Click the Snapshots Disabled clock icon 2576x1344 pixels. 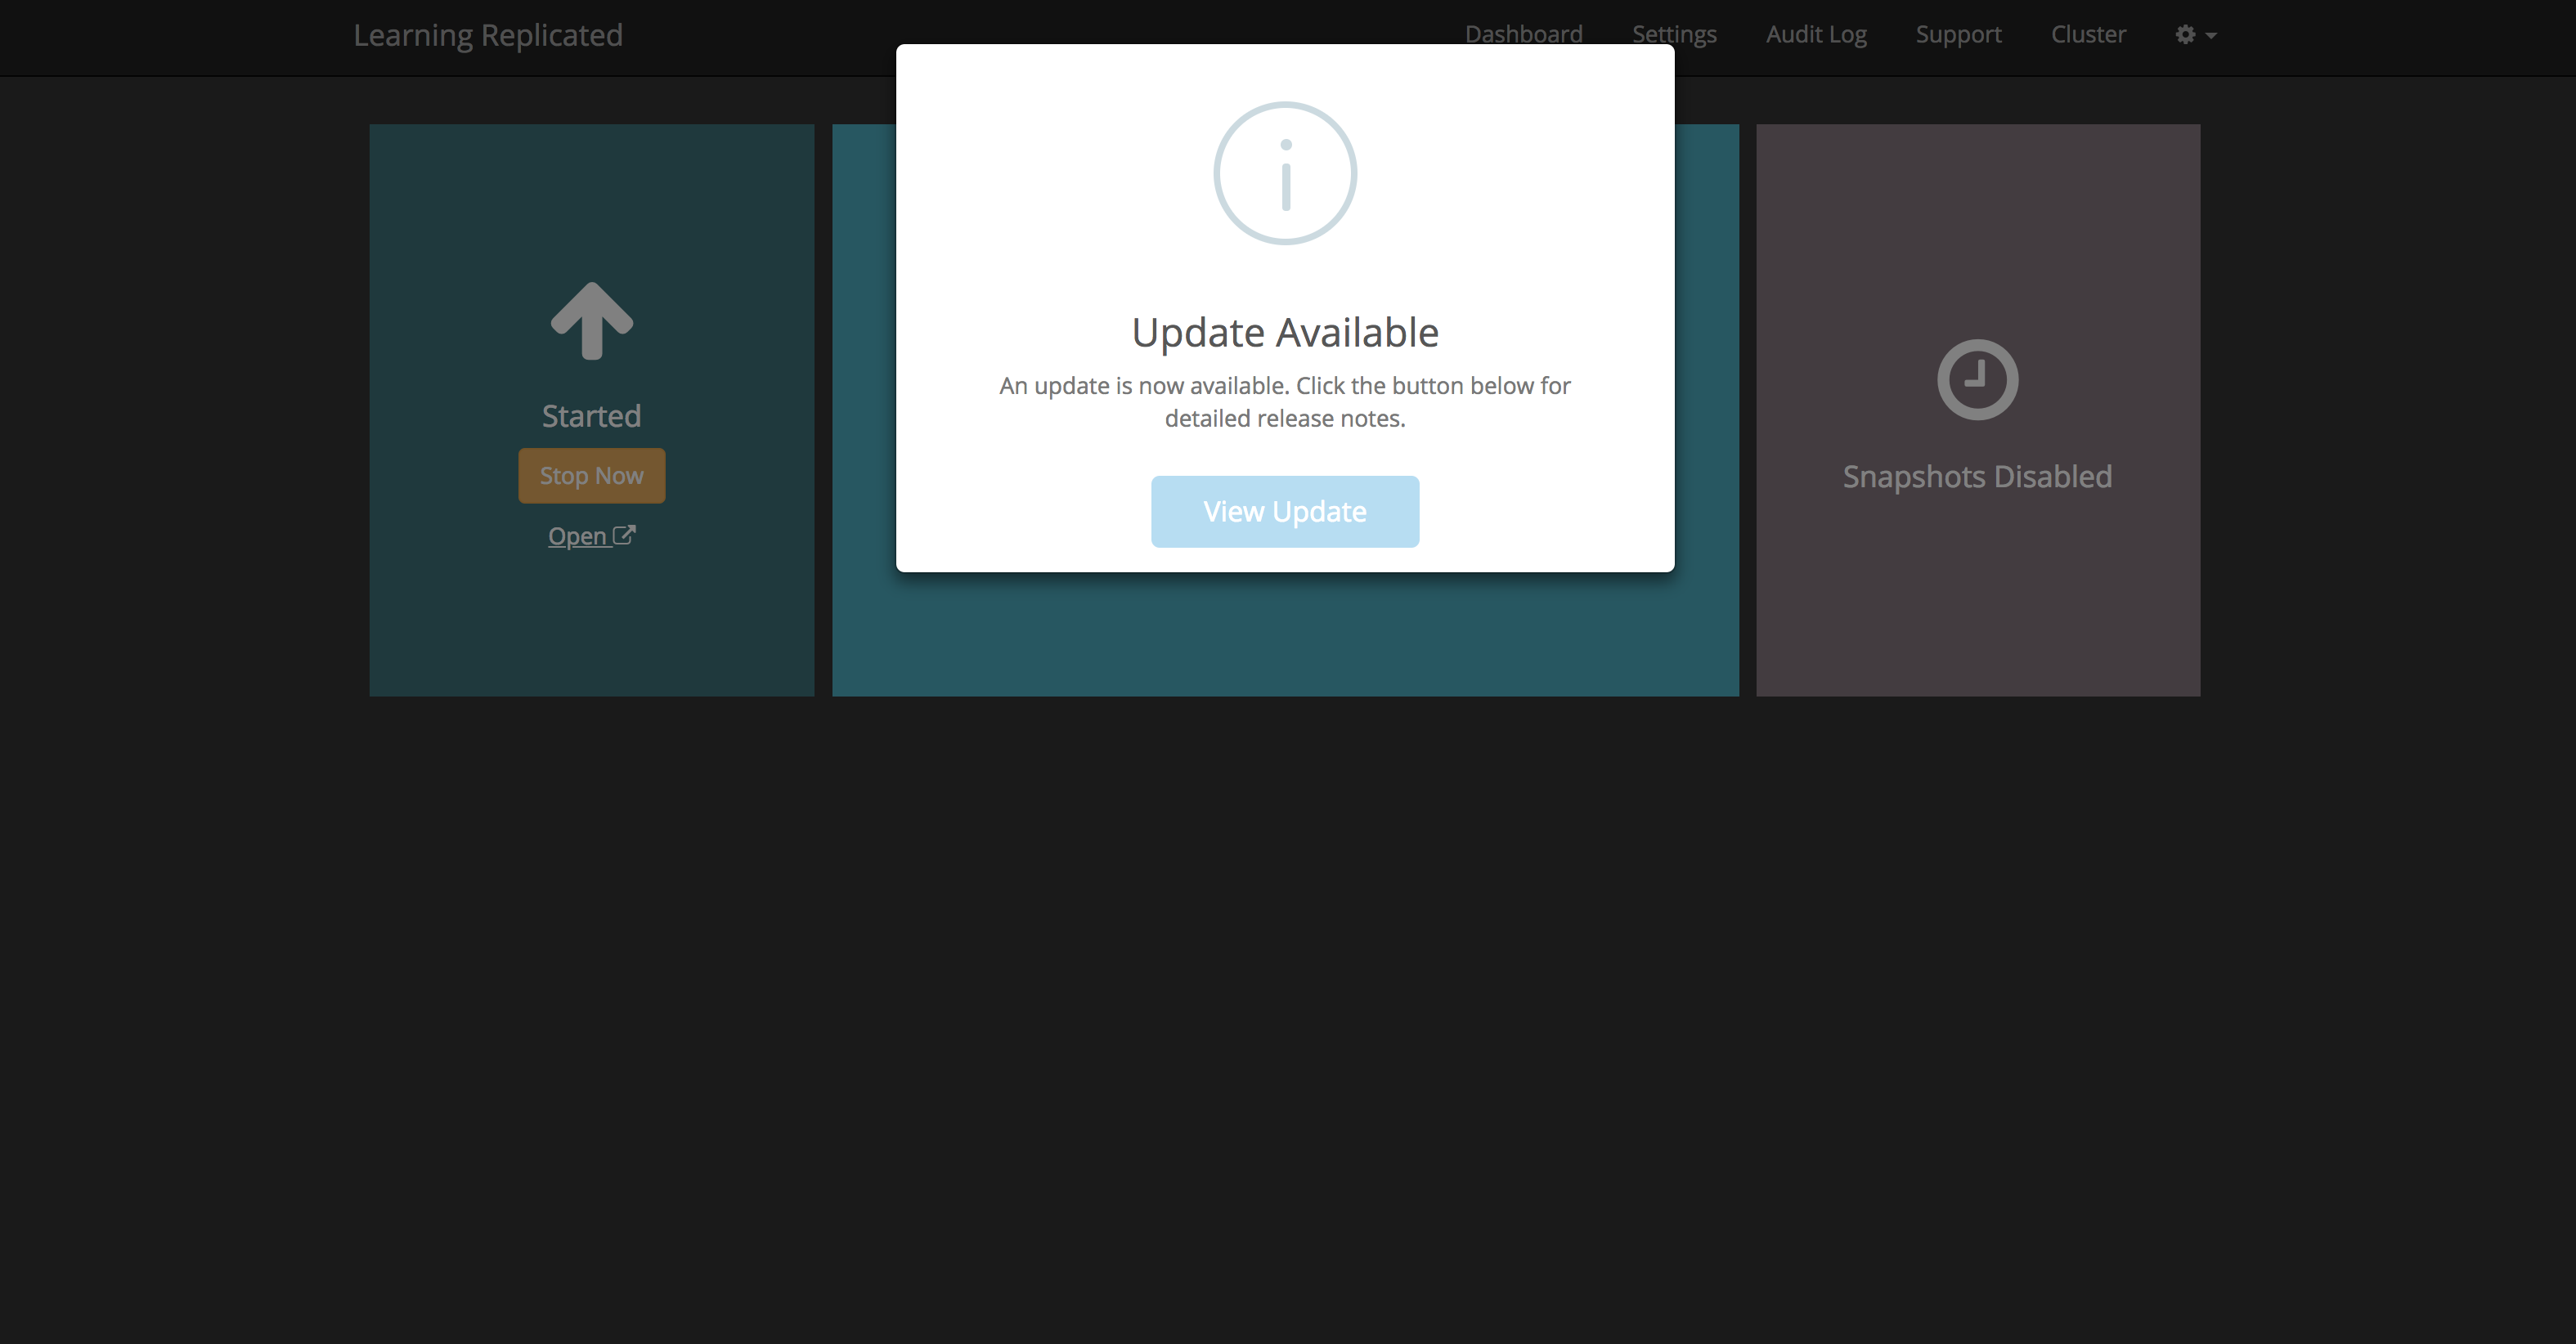1977,380
